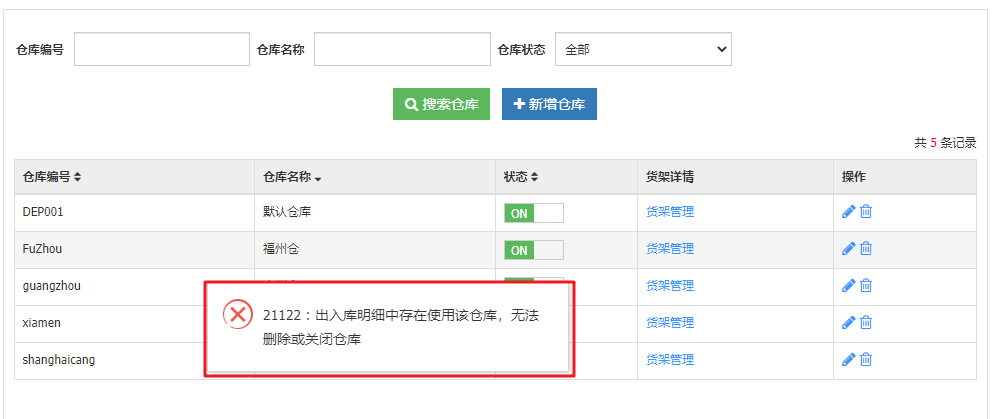Image resolution: width=993 pixels, height=419 pixels.
Task: Click the edit pencil for guangzhou
Action: coord(848,285)
